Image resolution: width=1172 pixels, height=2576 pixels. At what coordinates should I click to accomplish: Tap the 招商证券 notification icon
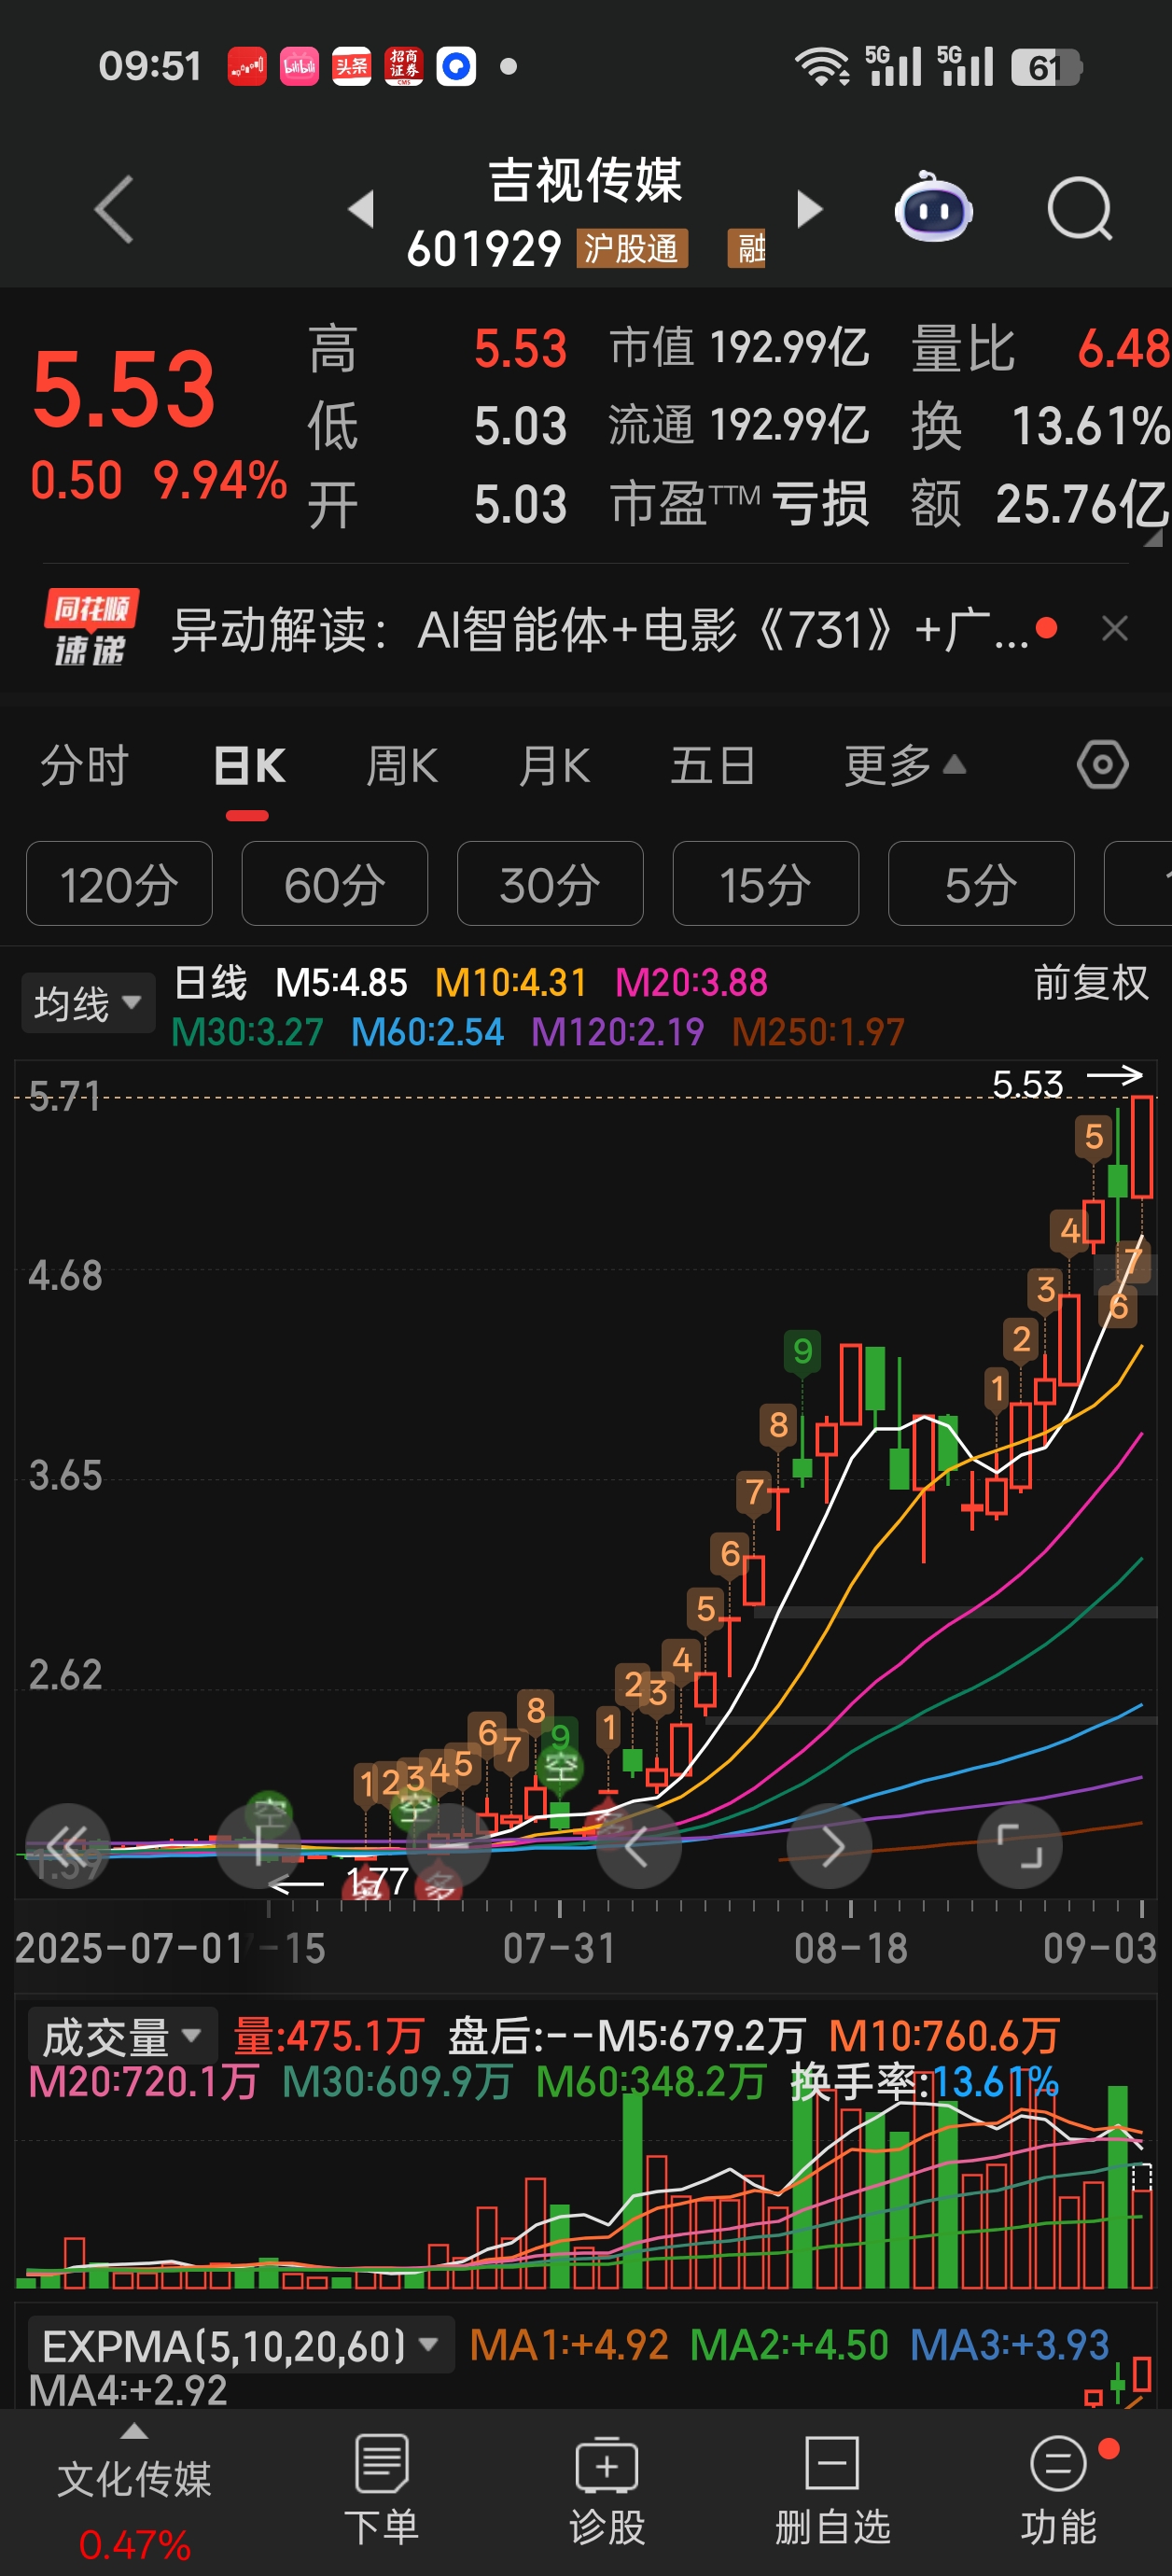[x=404, y=67]
